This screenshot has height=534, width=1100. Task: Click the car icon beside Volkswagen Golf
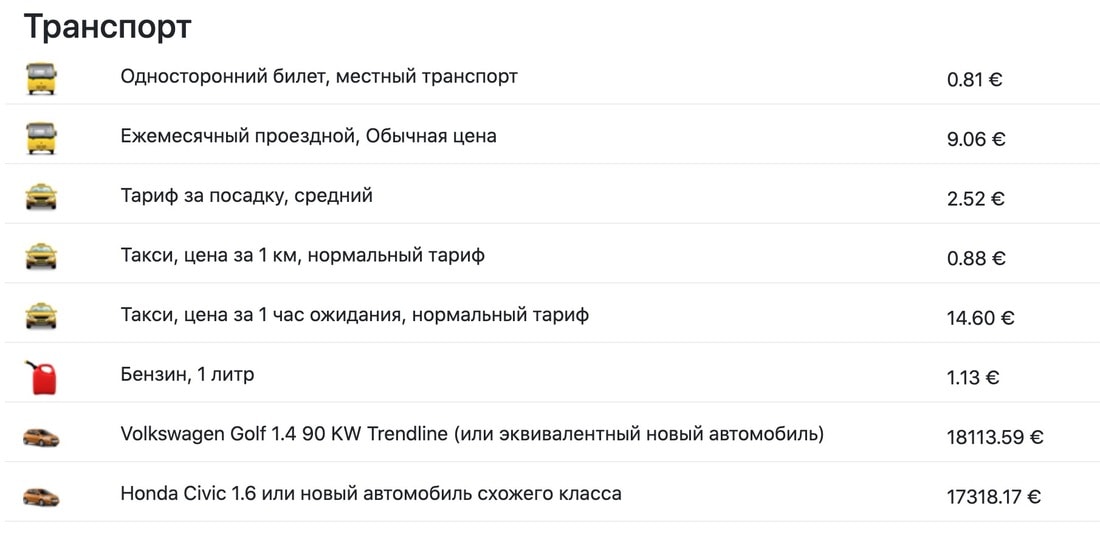(41, 438)
